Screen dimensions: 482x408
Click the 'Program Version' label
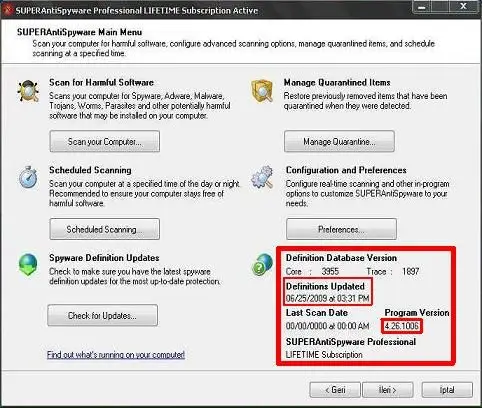click(x=417, y=313)
